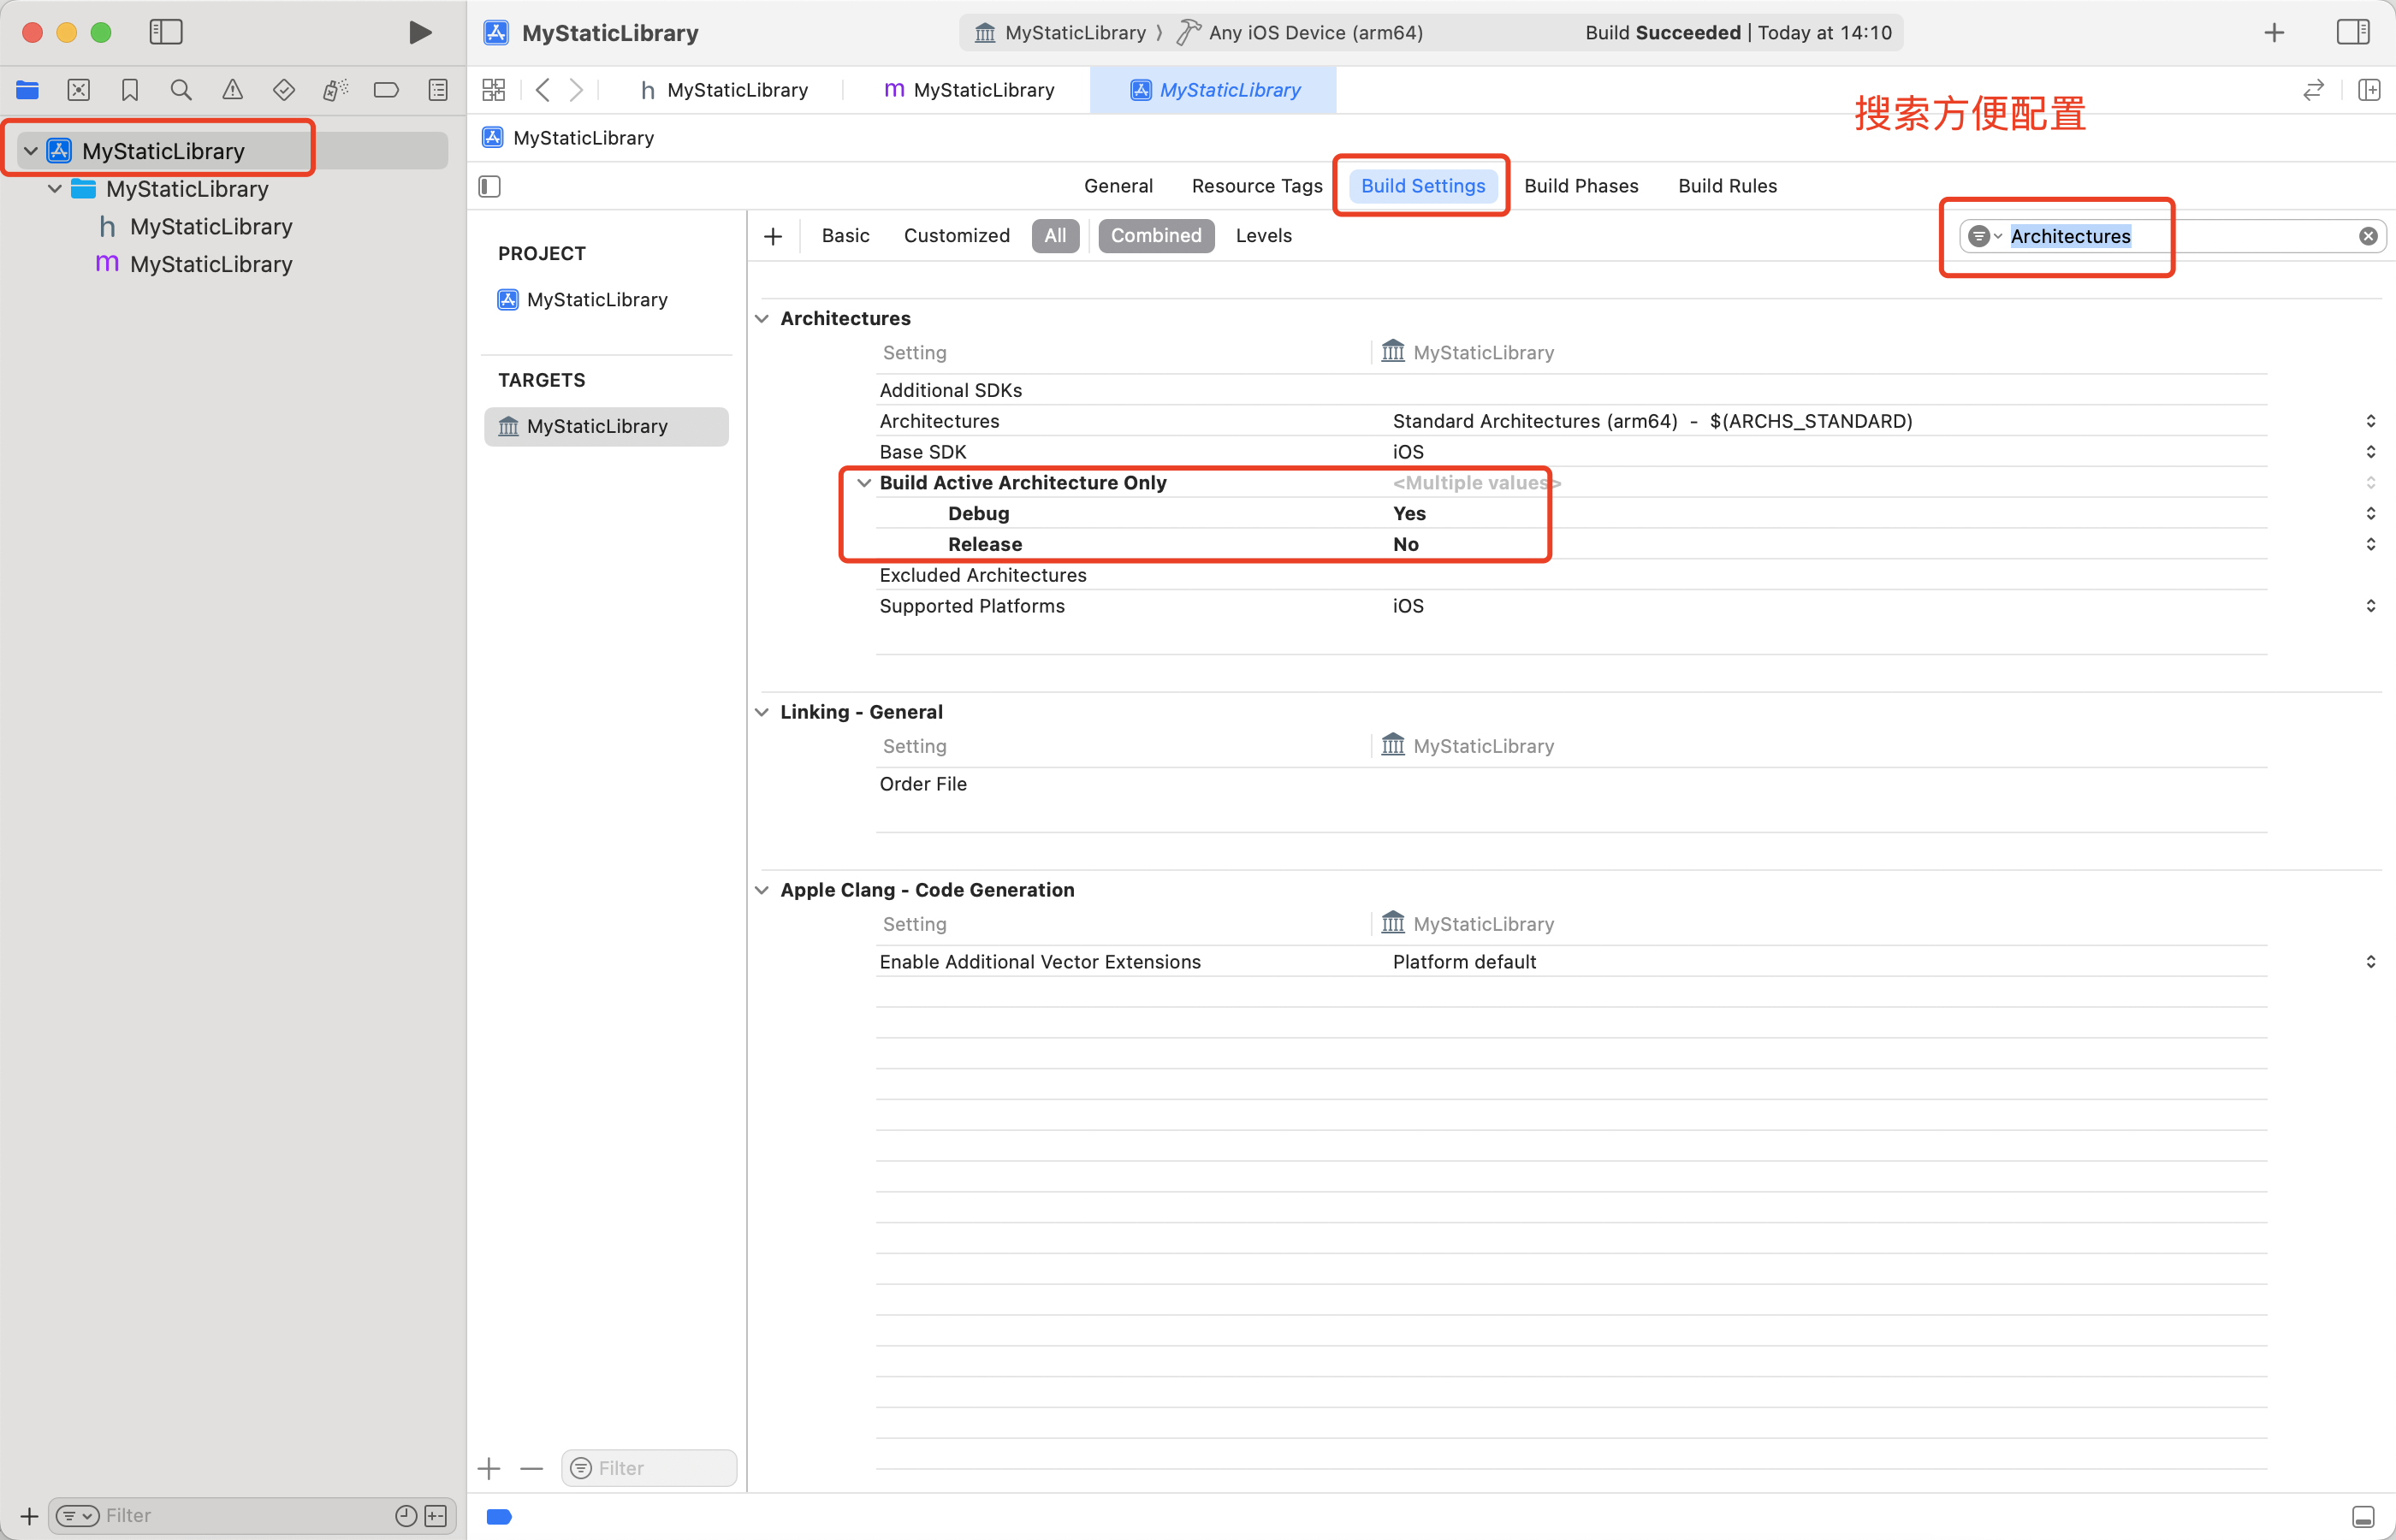Hide the project and targets list
The height and width of the screenshot is (1540, 2396).
[489, 186]
